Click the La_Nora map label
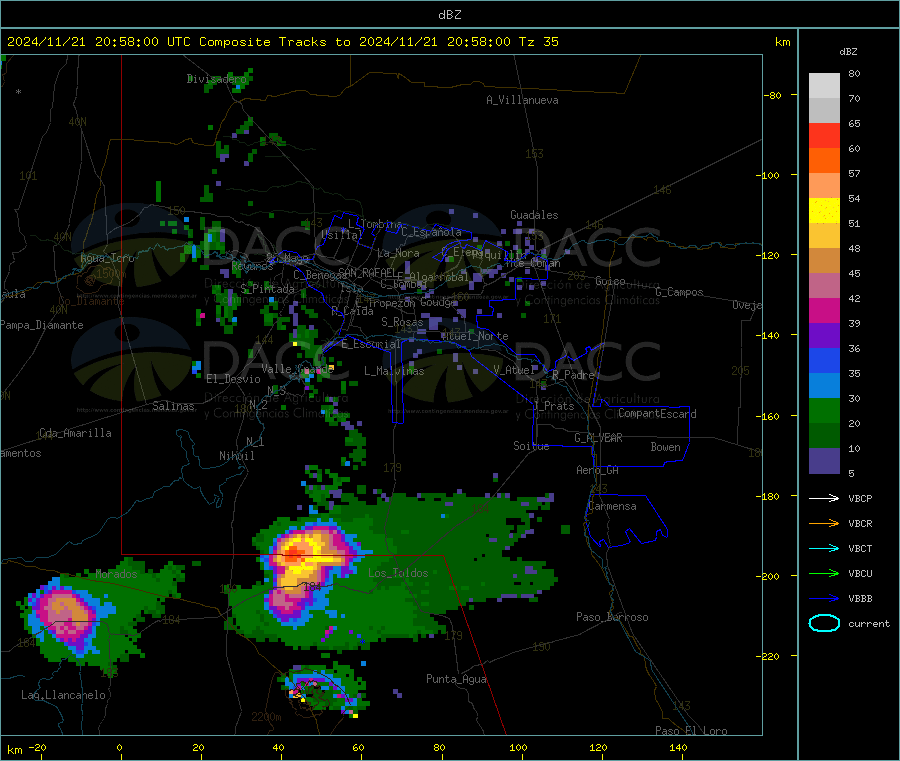This screenshot has width=900, height=761. 398,253
